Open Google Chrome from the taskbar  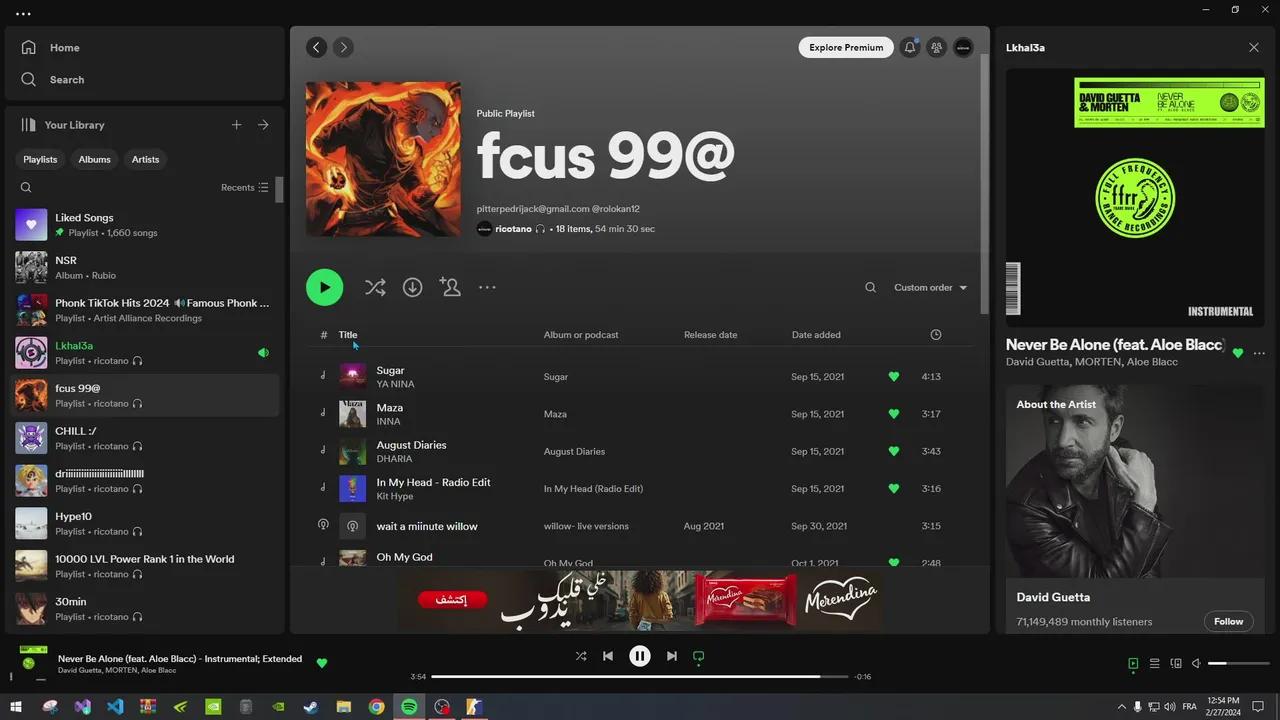[376, 707]
